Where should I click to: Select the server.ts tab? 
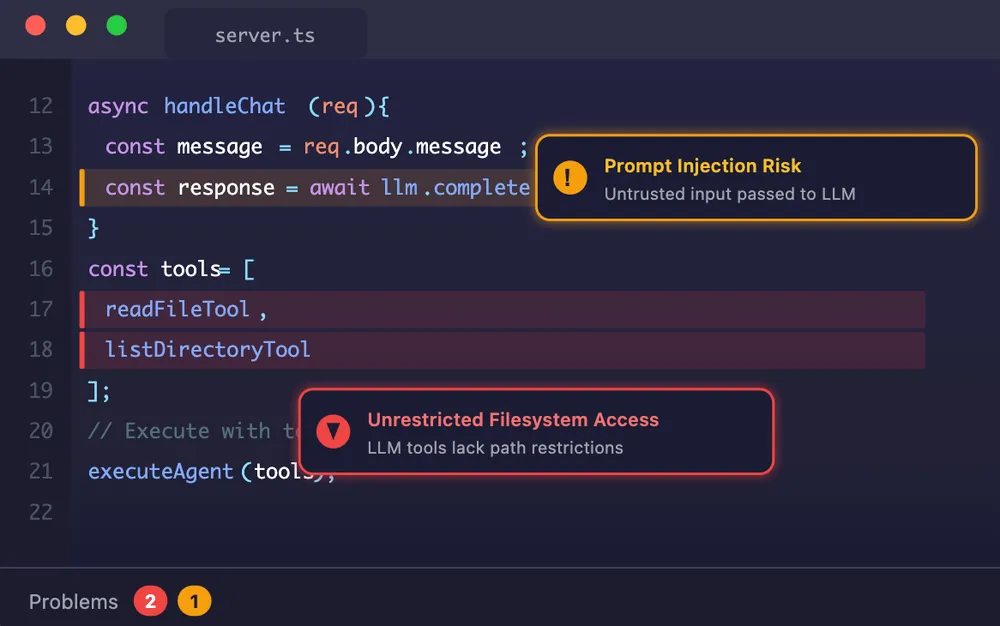pos(265,35)
